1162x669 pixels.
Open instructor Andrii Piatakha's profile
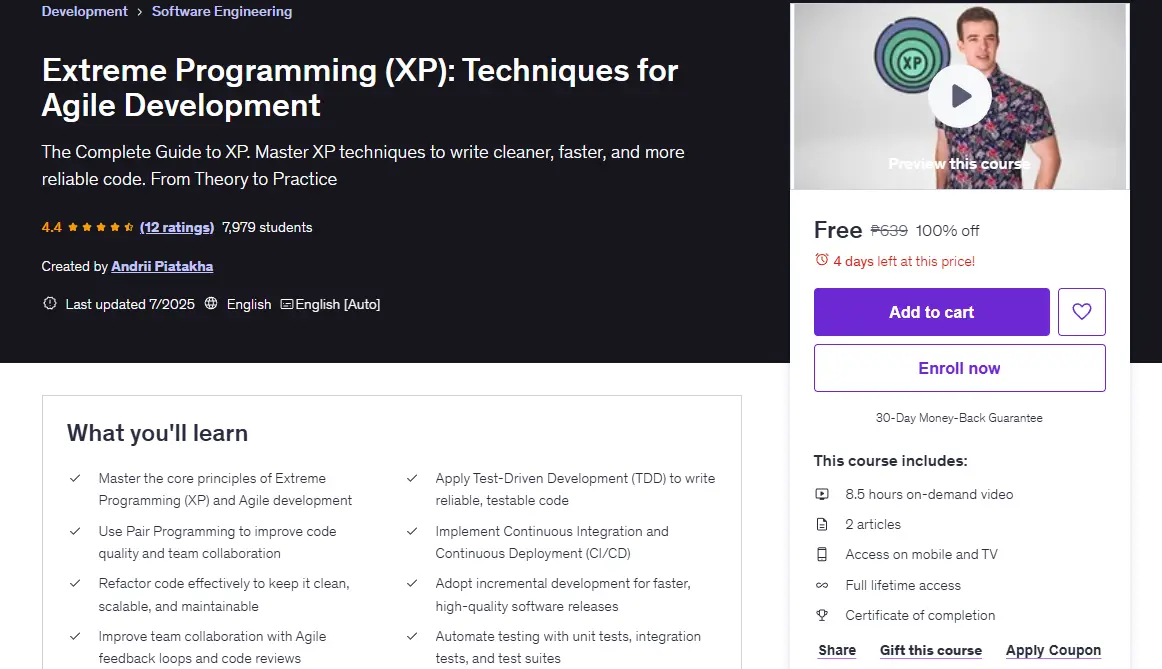click(x=162, y=266)
